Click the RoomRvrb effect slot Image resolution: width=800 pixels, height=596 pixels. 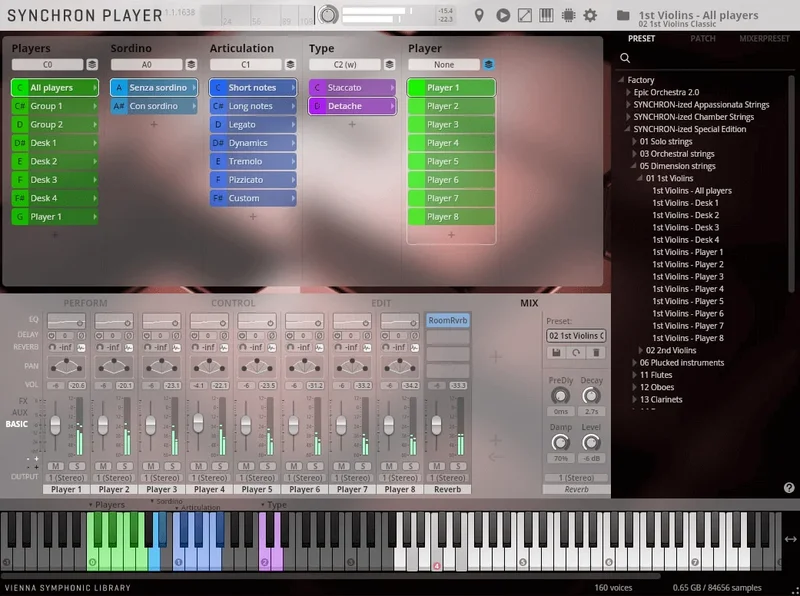[447, 320]
